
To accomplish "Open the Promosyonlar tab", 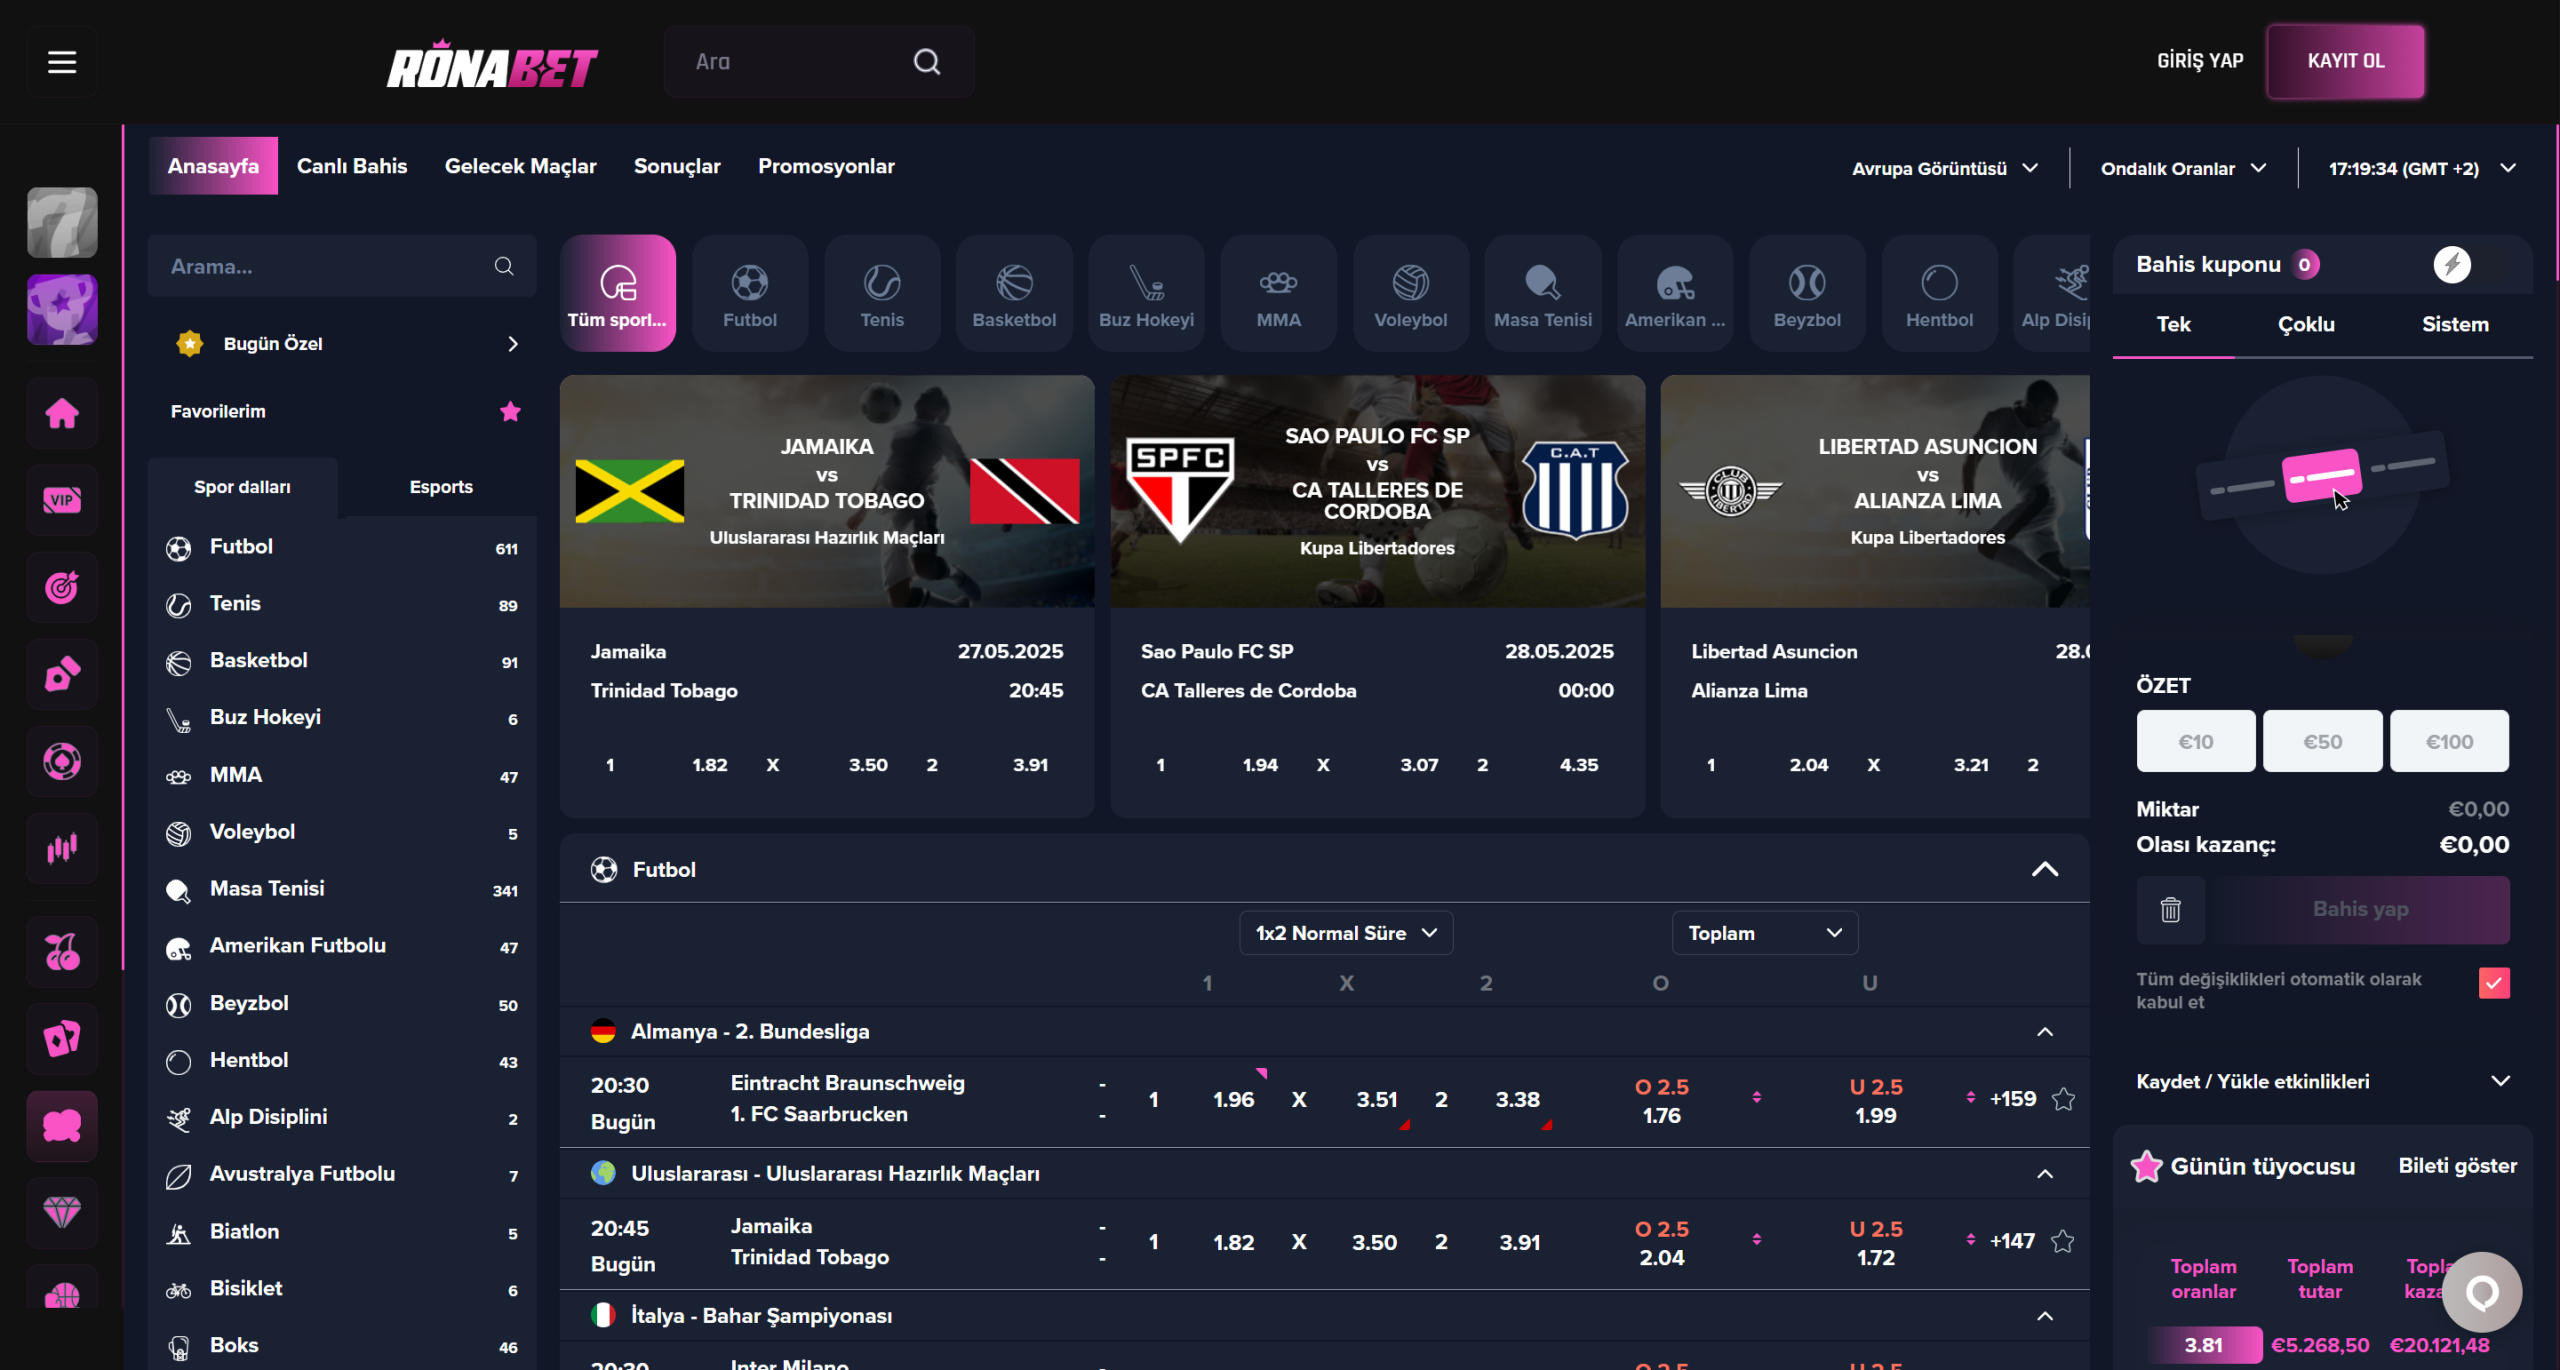I will 826,166.
